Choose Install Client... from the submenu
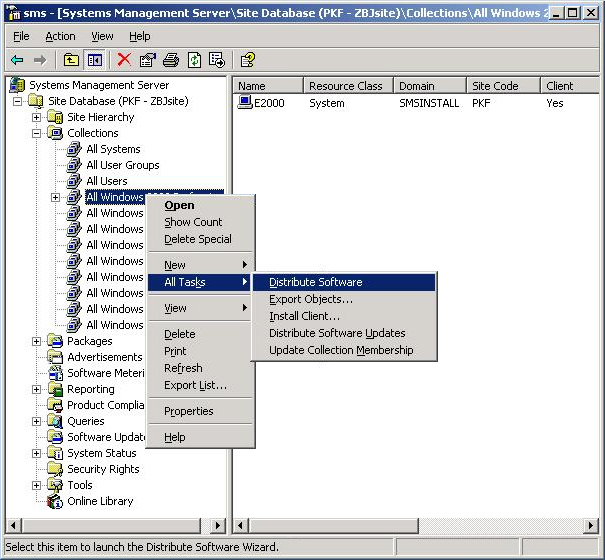Screen dimensions: 605x560 (x=344, y=316)
